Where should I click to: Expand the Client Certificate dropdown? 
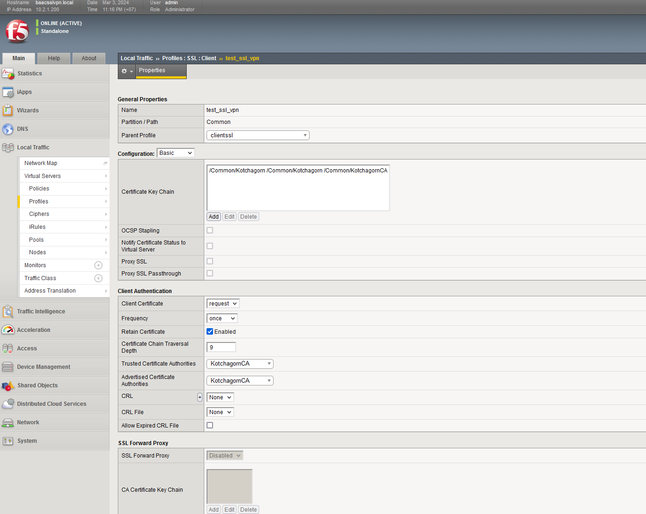[223, 303]
